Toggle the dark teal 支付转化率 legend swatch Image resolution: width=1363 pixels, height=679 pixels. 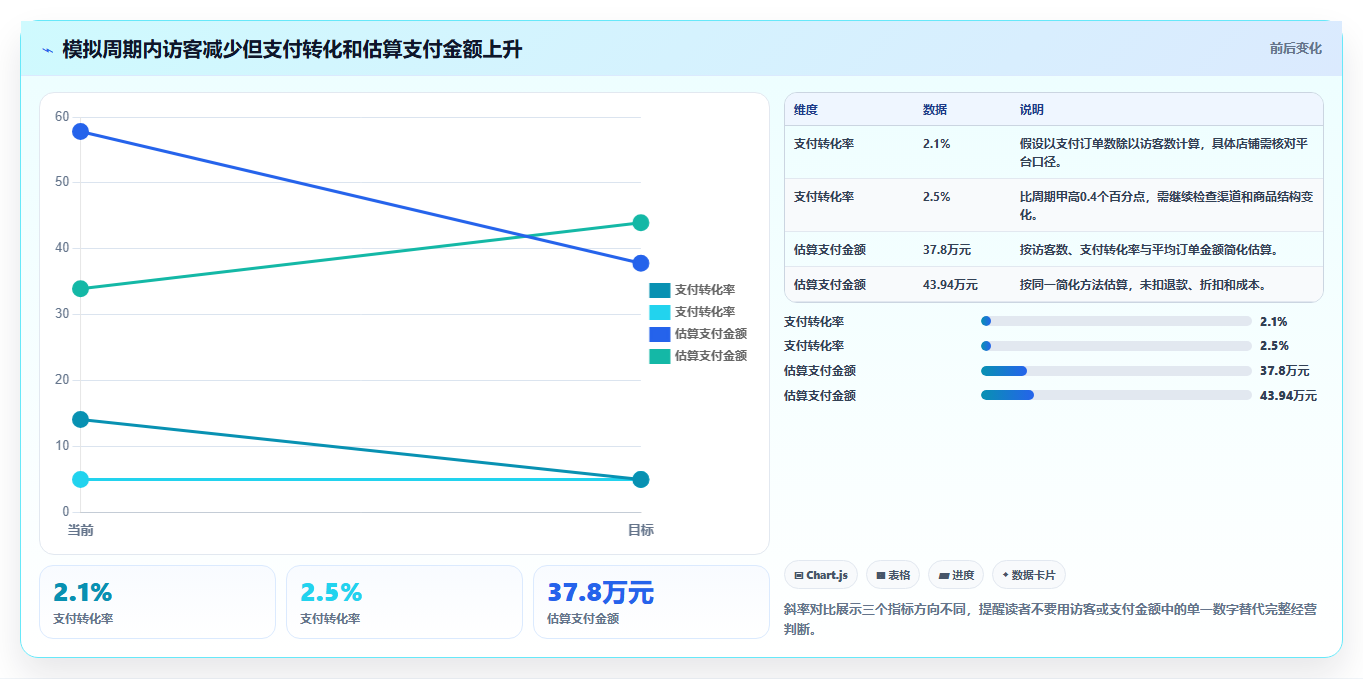[660, 290]
